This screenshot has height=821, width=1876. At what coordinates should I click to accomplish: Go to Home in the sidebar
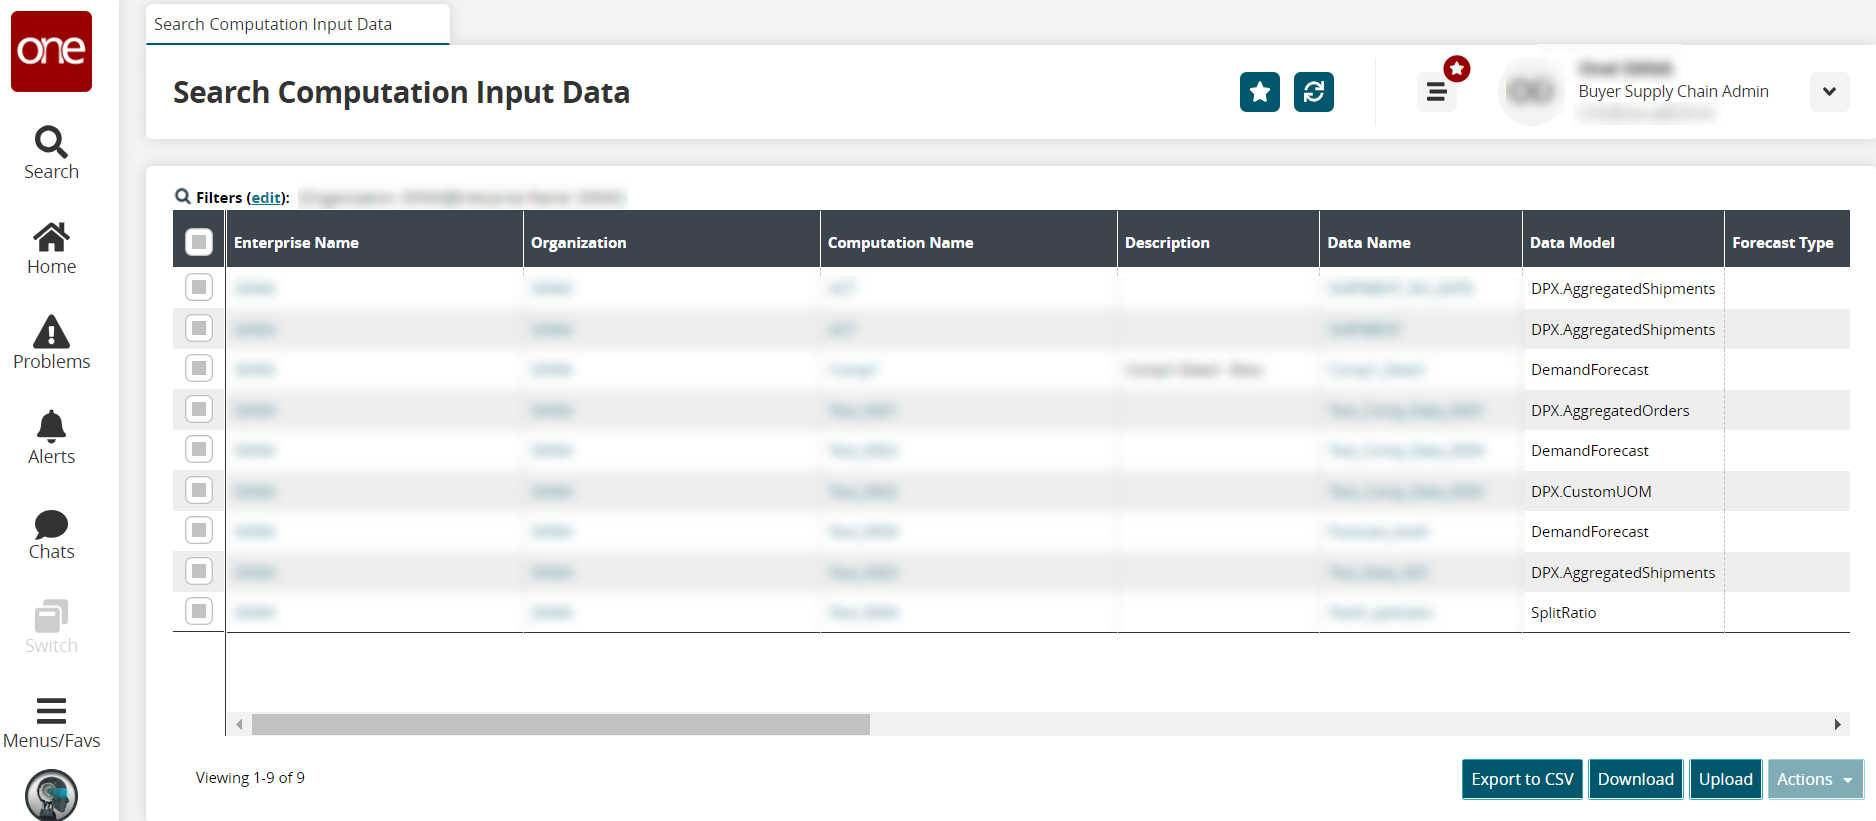[51, 238]
